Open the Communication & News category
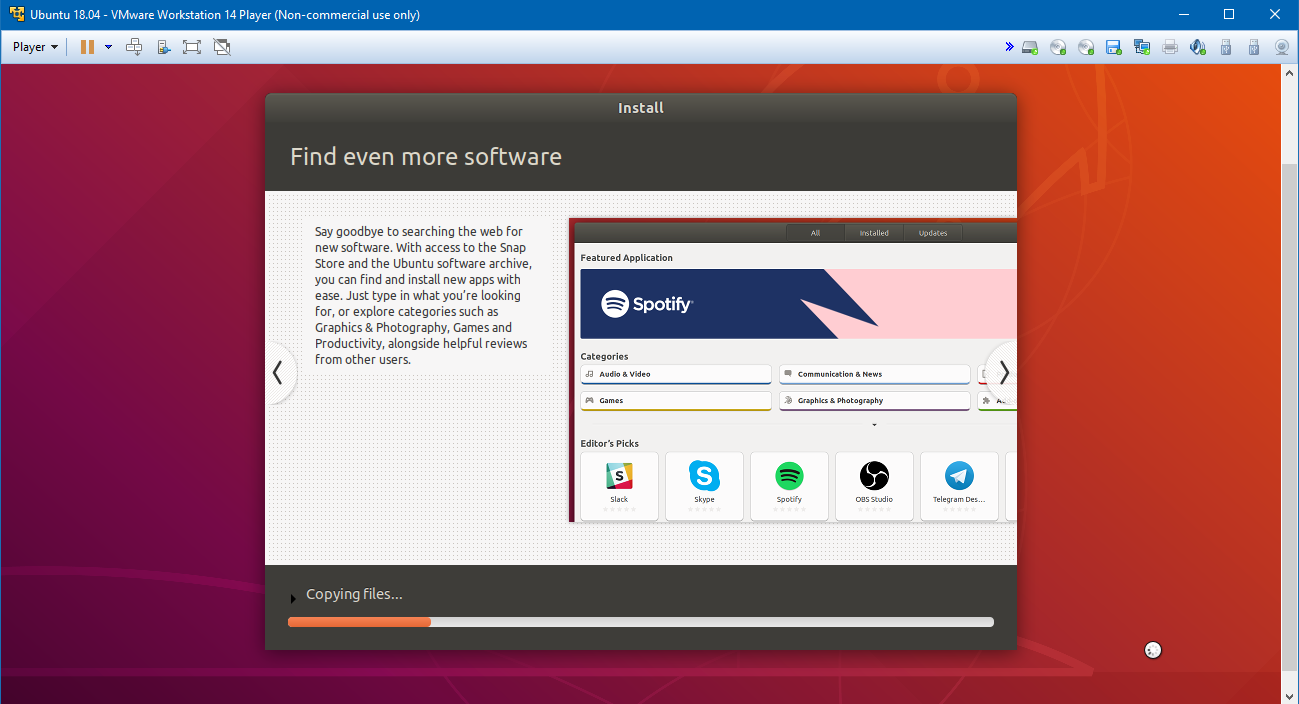The image size is (1299, 704). tap(875, 374)
